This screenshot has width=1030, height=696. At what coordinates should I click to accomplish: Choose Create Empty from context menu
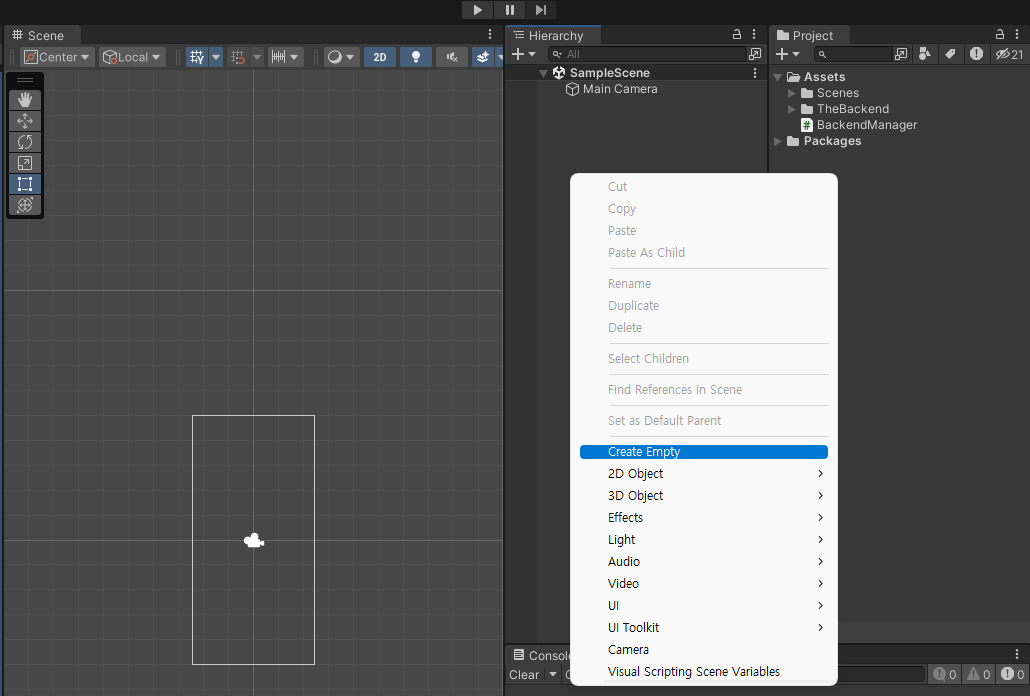tap(704, 452)
